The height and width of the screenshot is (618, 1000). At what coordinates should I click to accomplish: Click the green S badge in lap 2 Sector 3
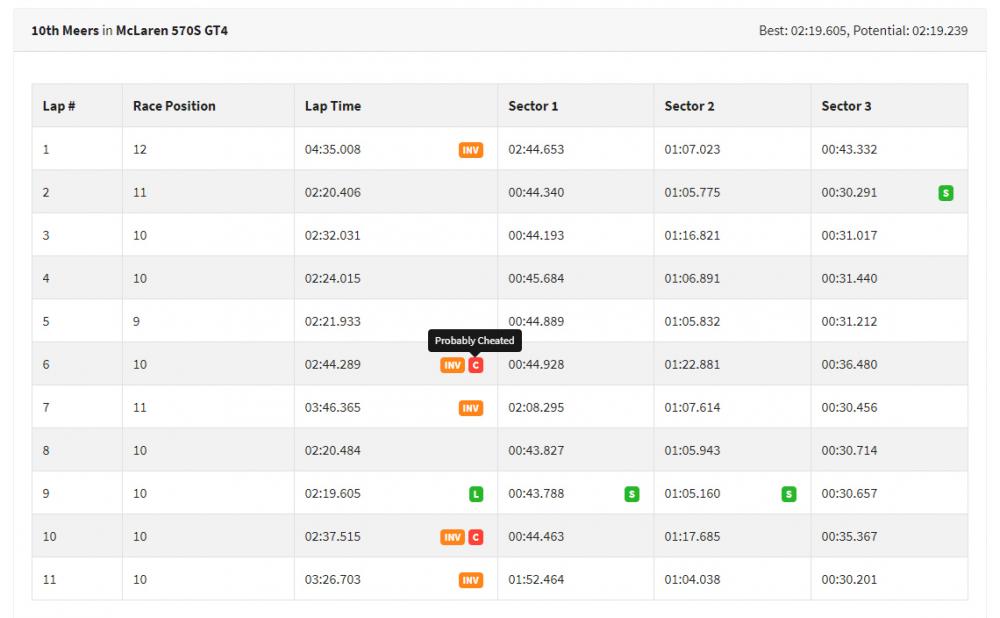click(945, 193)
